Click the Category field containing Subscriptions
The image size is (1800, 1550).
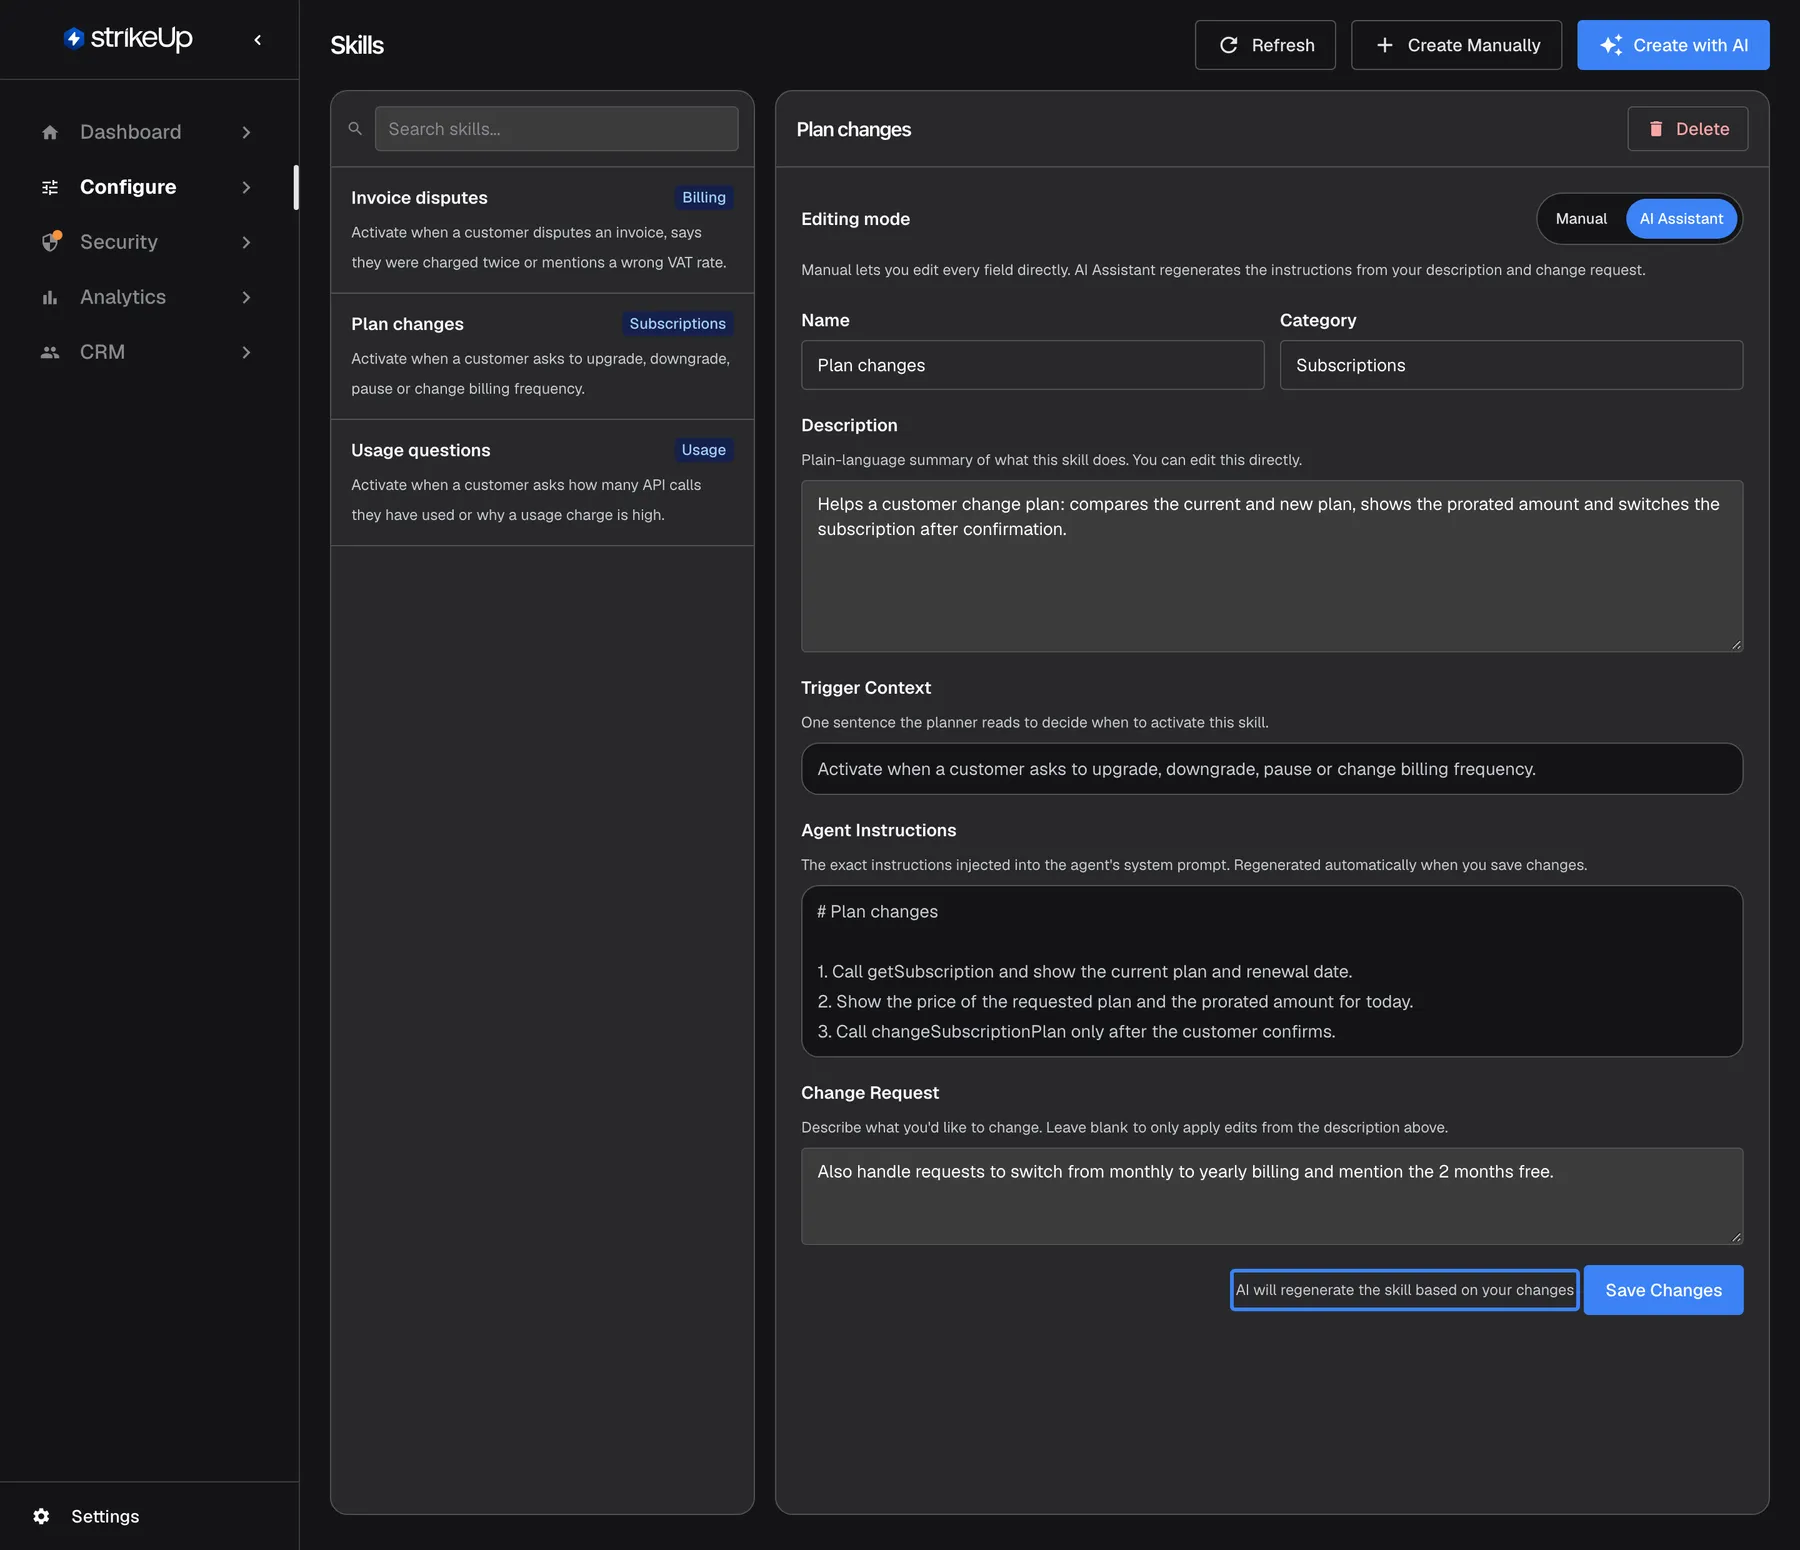click(1511, 365)
